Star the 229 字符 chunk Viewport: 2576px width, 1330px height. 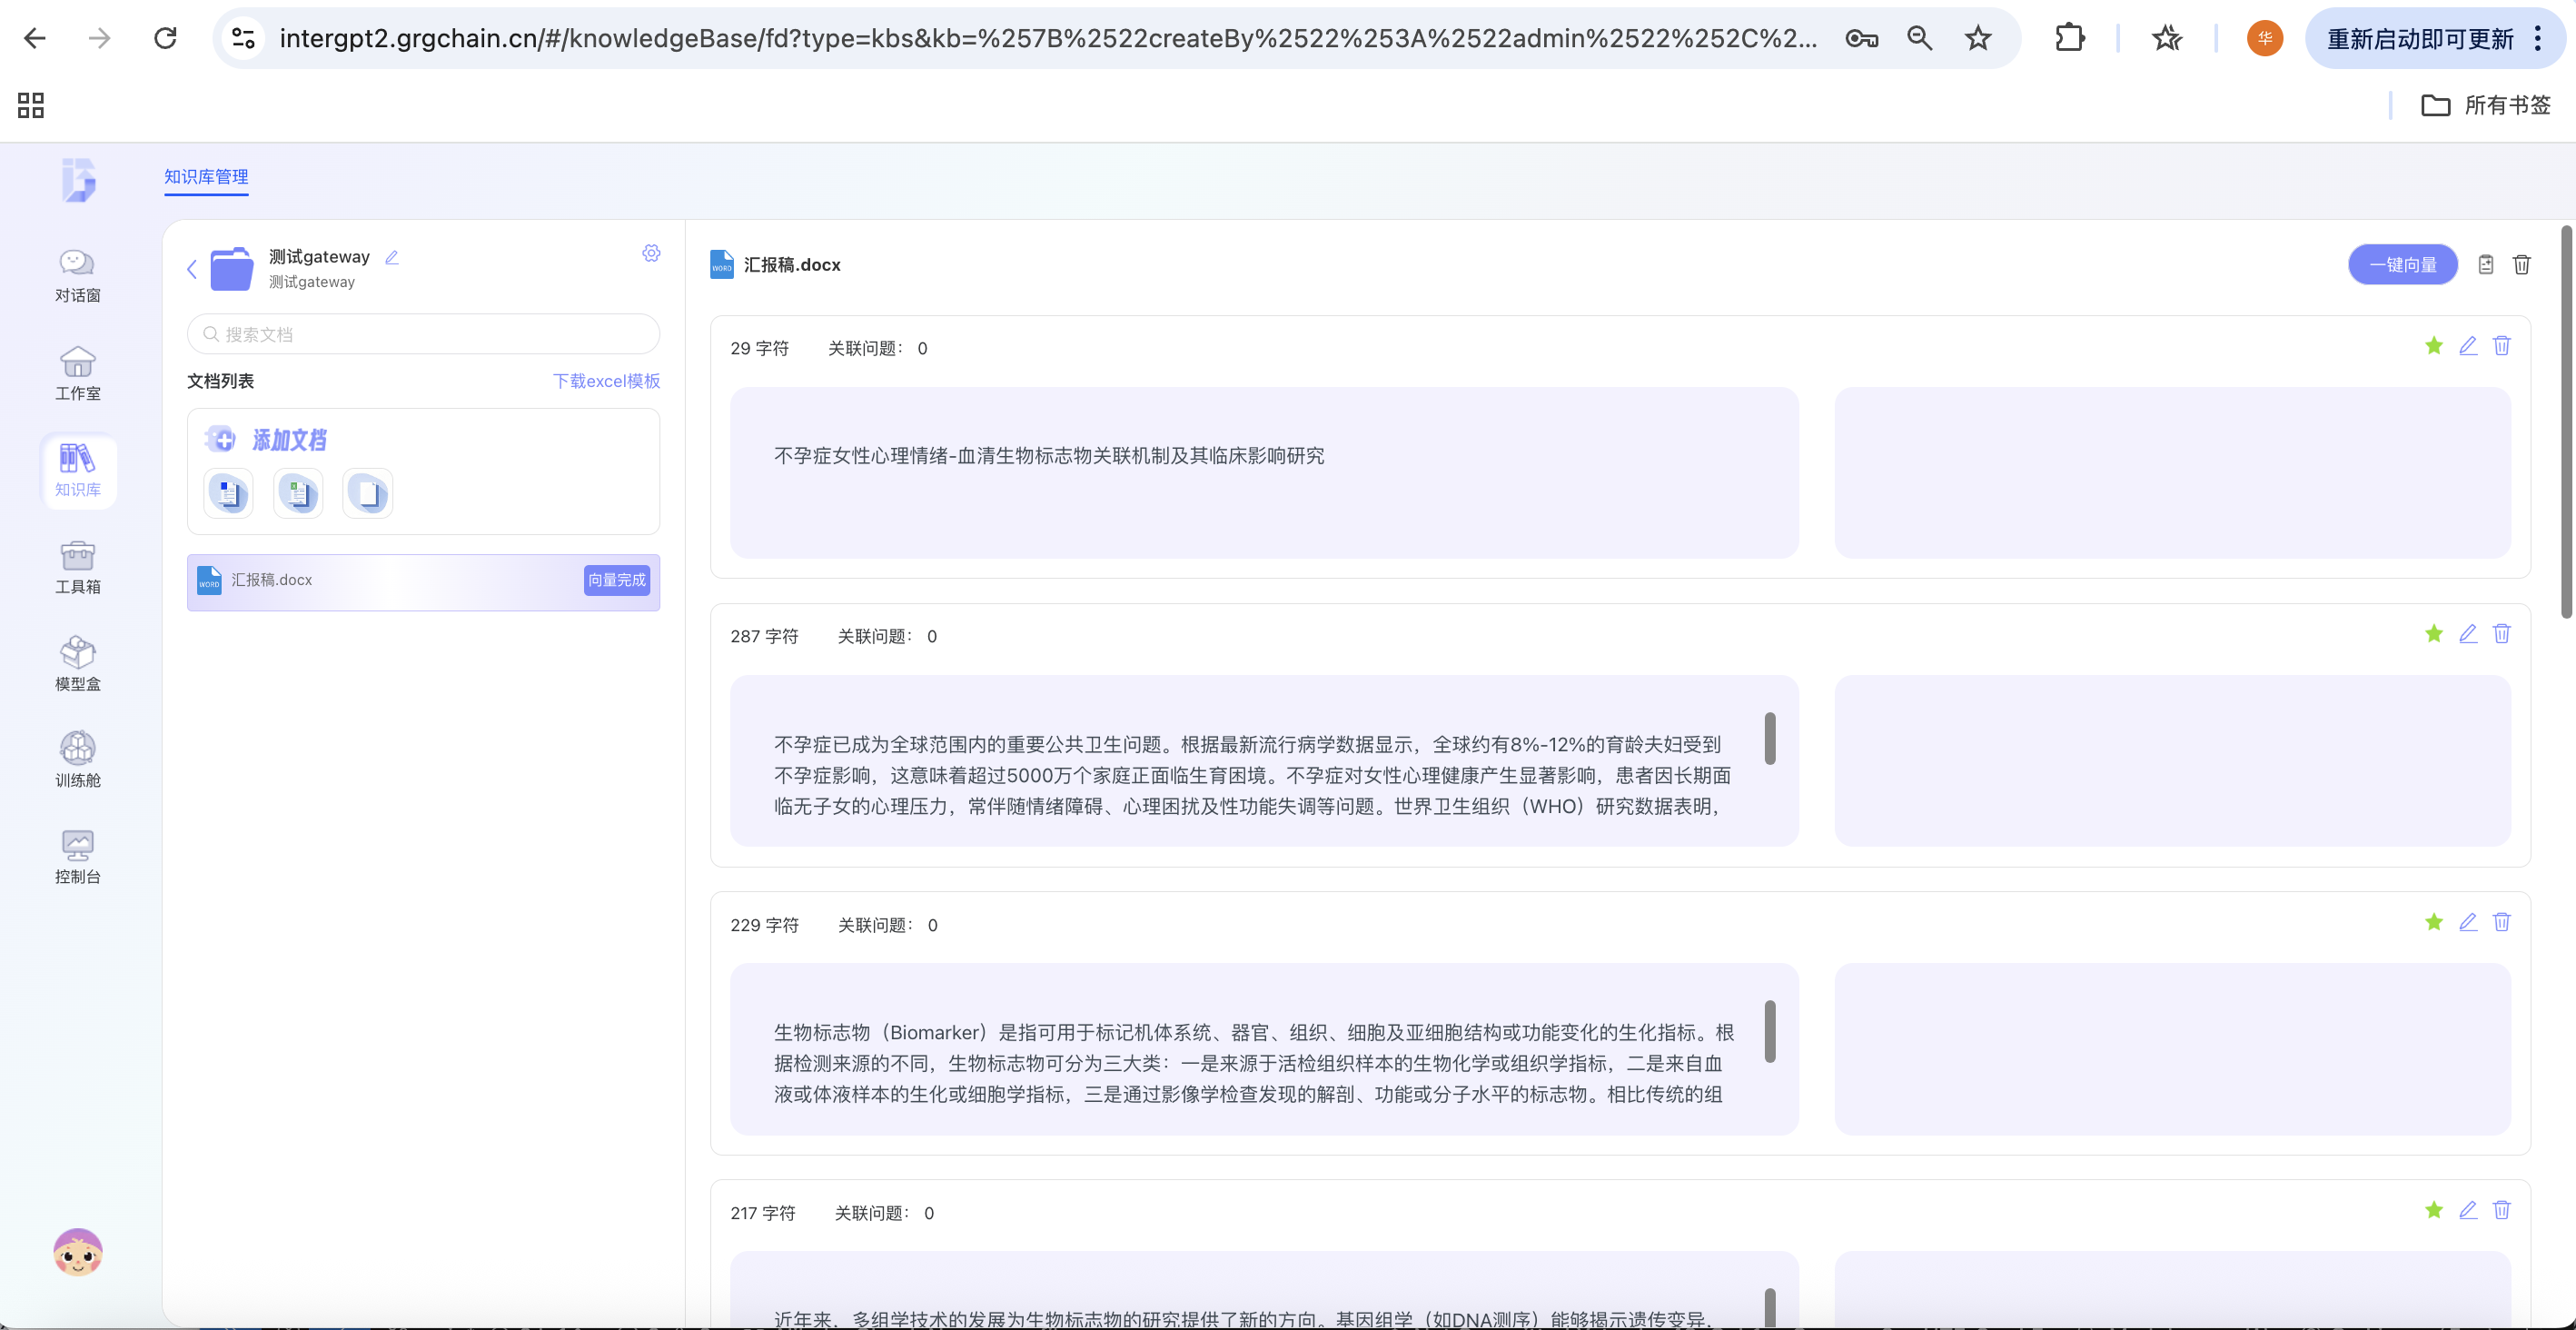pyautogui.click(x=2433, y=922)
